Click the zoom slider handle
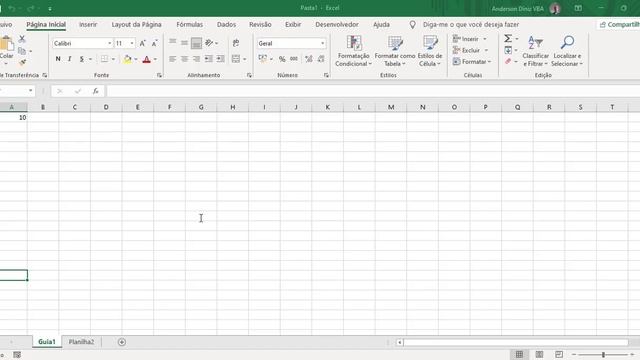This screenshot has height=360, width=640. pos(603,355)
